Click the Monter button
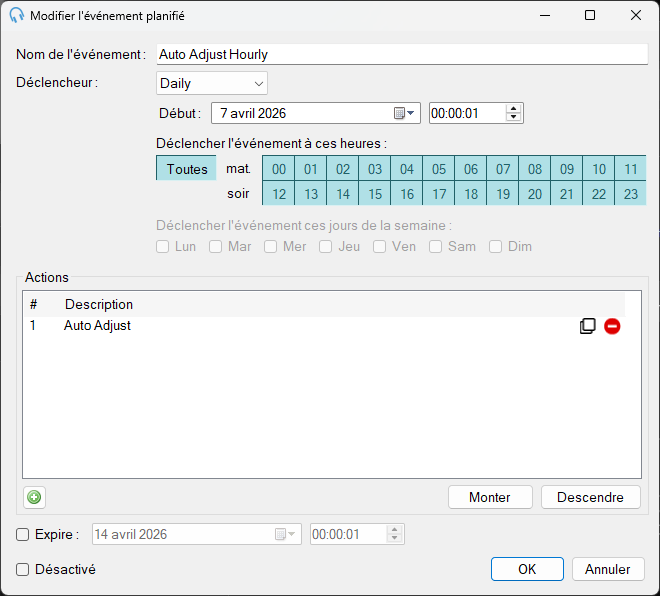660x596 pixels. (x=490, y=498)
